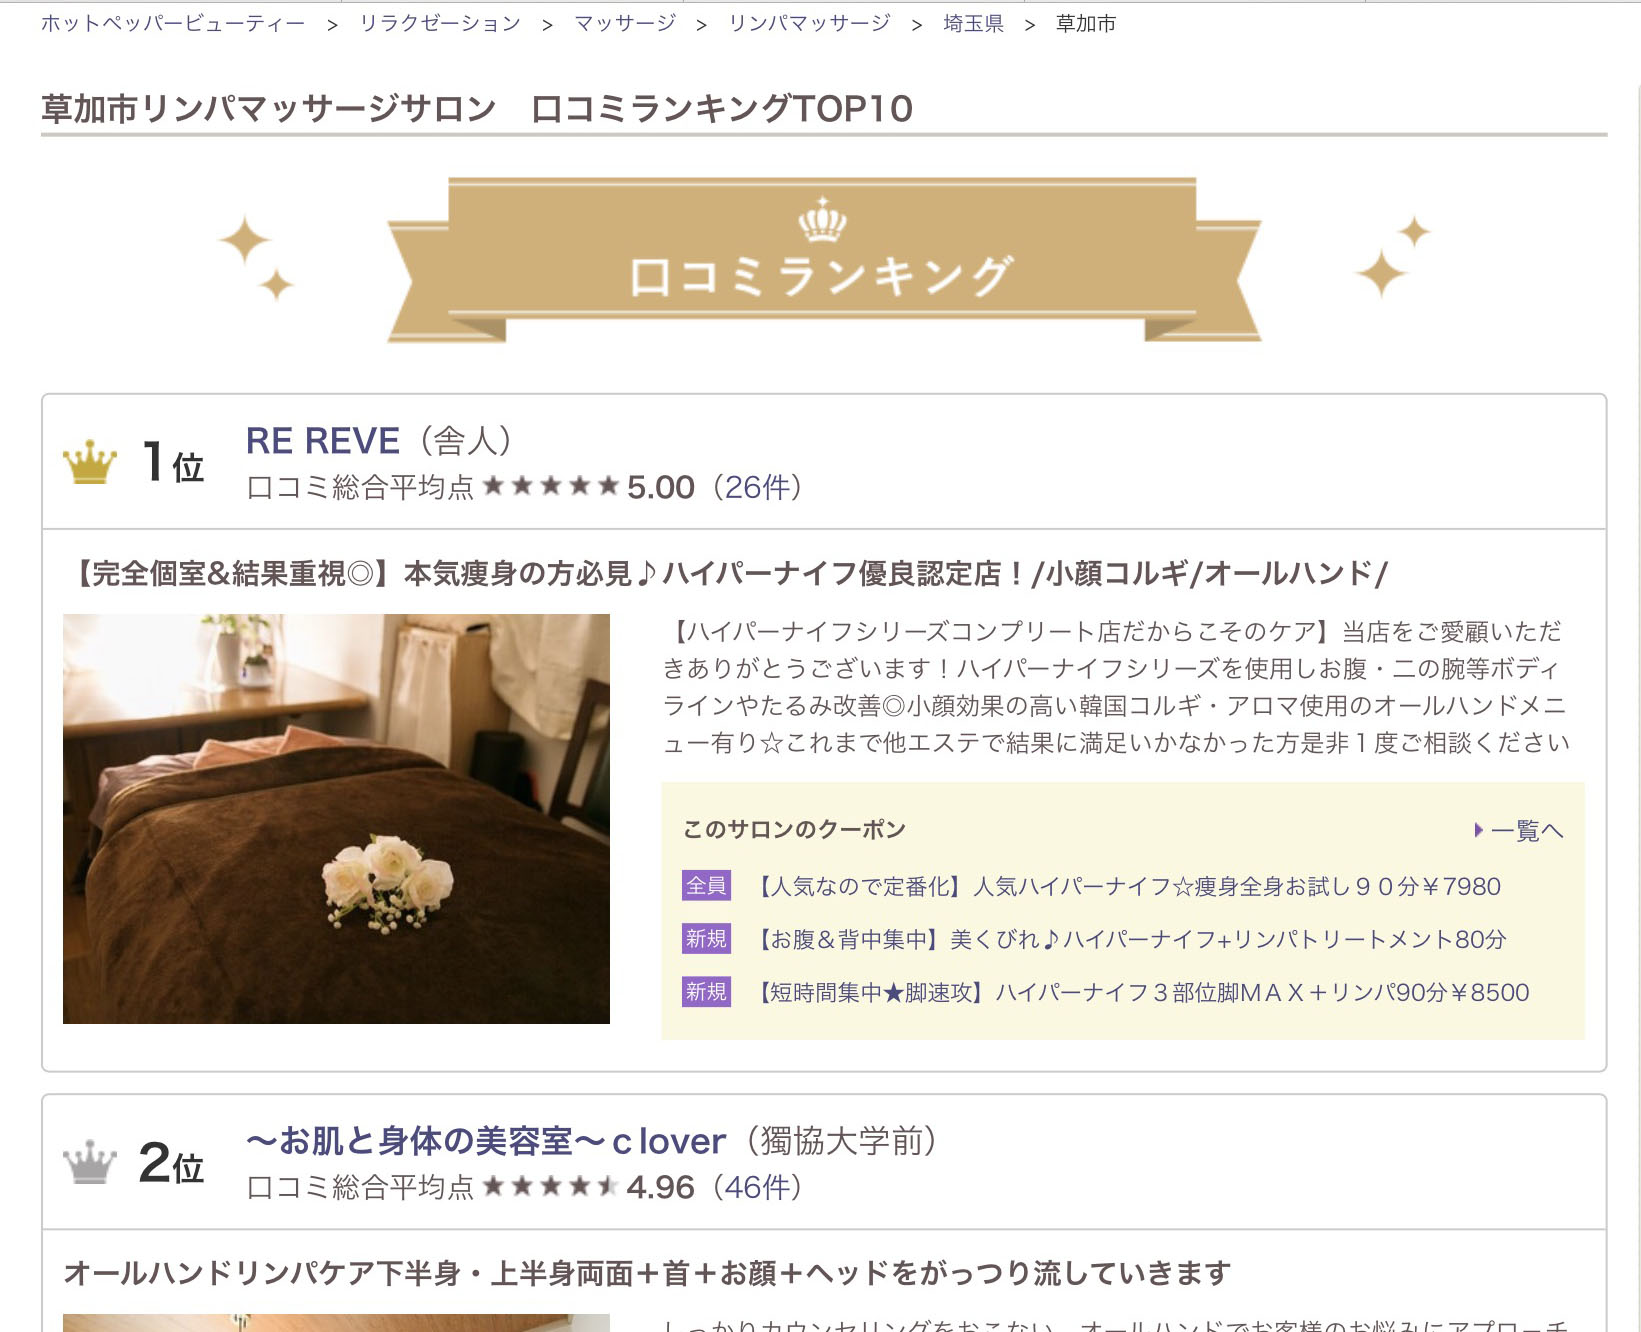The height and width of the screenshot is (1332, 1641).
Task: Navigate to the マッサージ breadcrumb
Action: [x=625, y=24]
